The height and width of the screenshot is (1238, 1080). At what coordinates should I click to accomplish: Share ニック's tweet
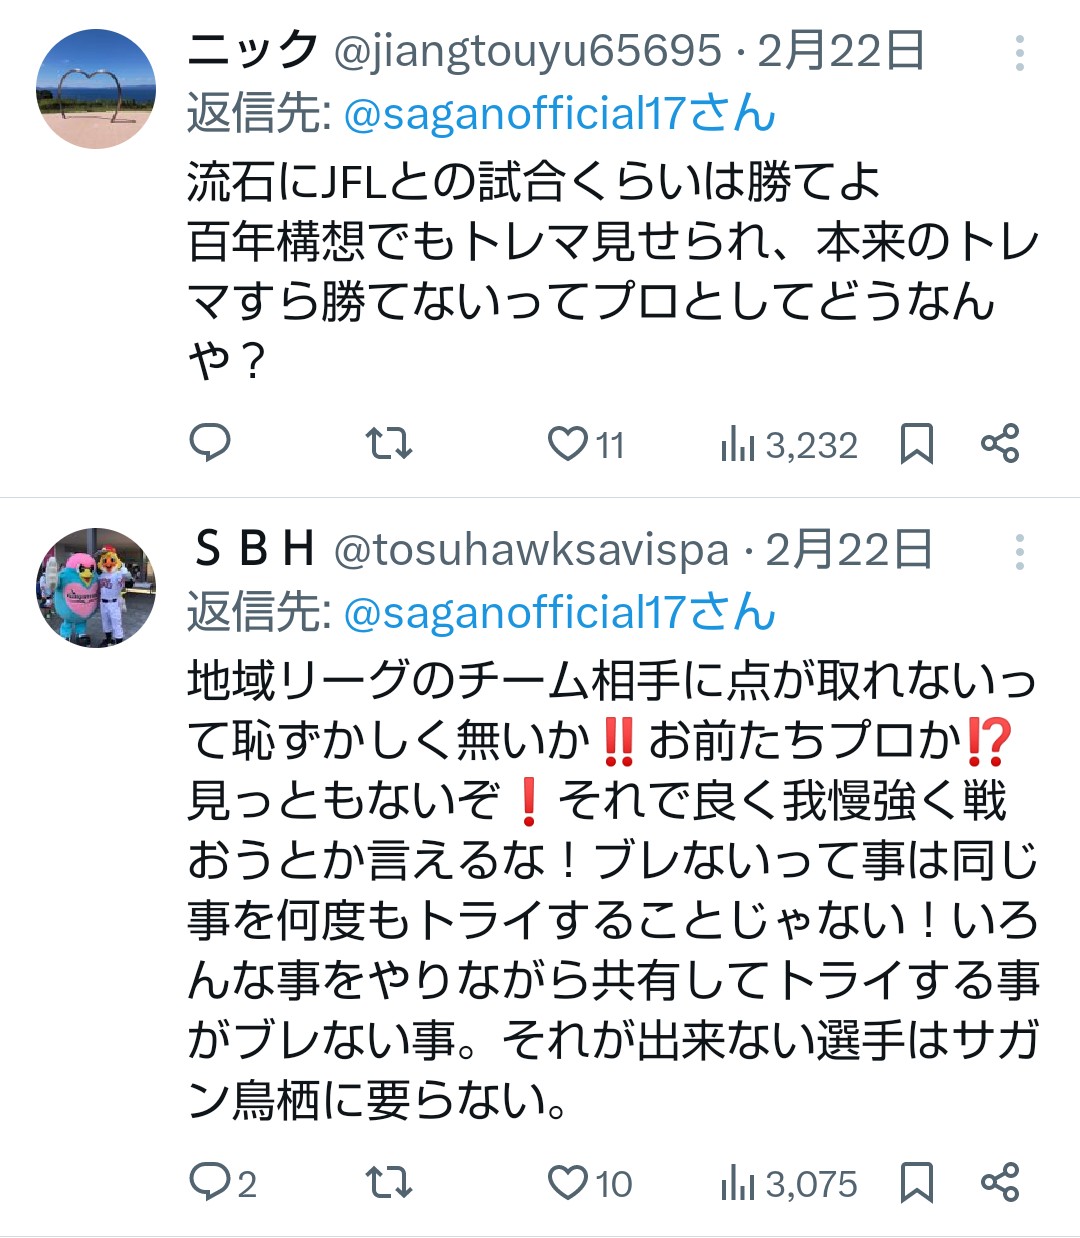[1000, 443]
